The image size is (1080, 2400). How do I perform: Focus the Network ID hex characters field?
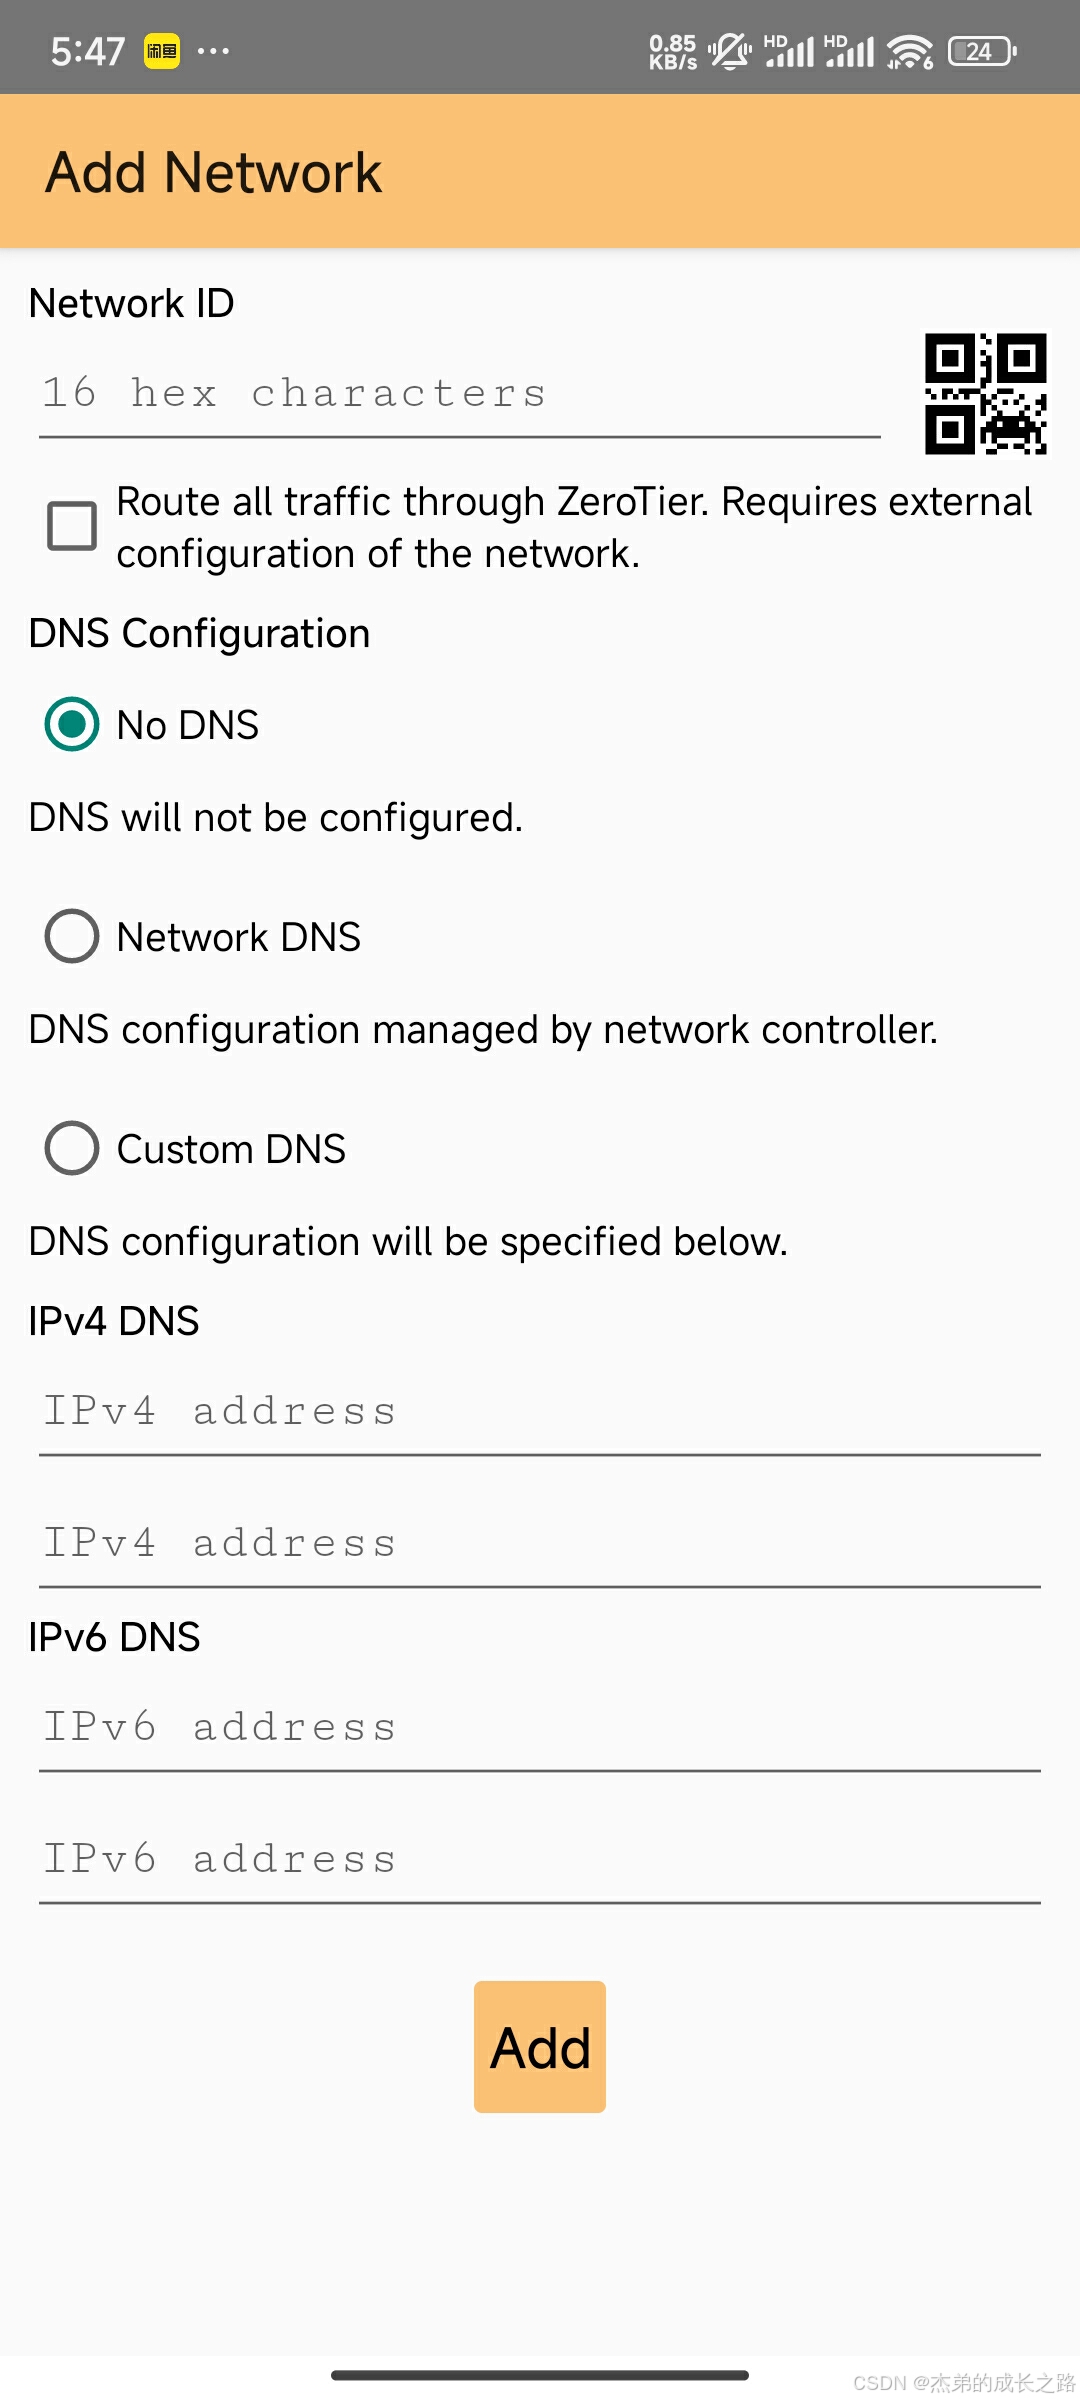tap(460, 394)
